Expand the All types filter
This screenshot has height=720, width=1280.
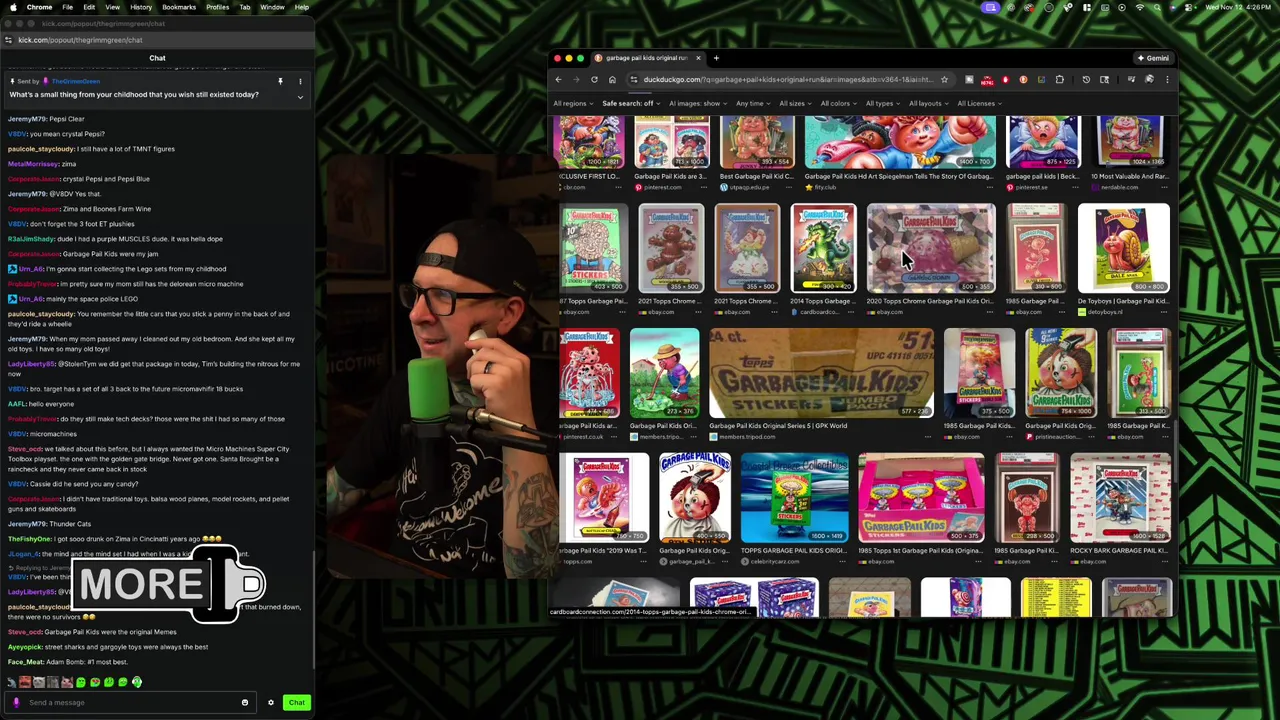[882, 104]
